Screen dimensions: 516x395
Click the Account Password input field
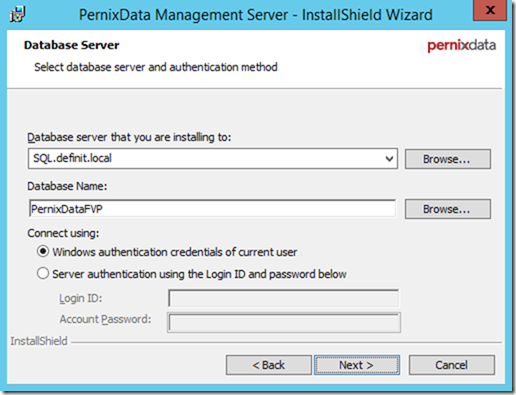pyautogui.click(x=284, y=322)
